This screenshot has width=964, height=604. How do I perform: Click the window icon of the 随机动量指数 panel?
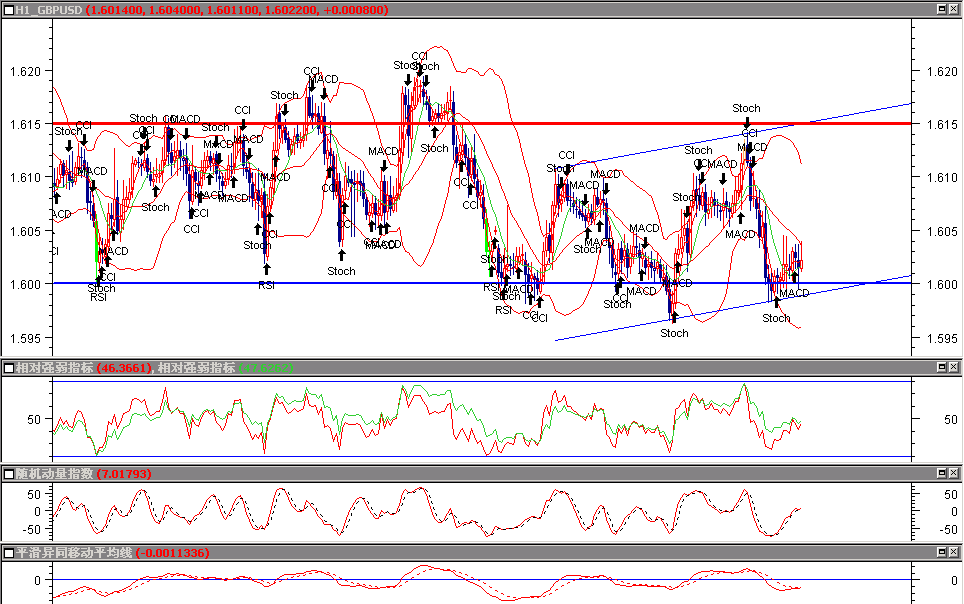pyautogui.click(x=9, y=474)
